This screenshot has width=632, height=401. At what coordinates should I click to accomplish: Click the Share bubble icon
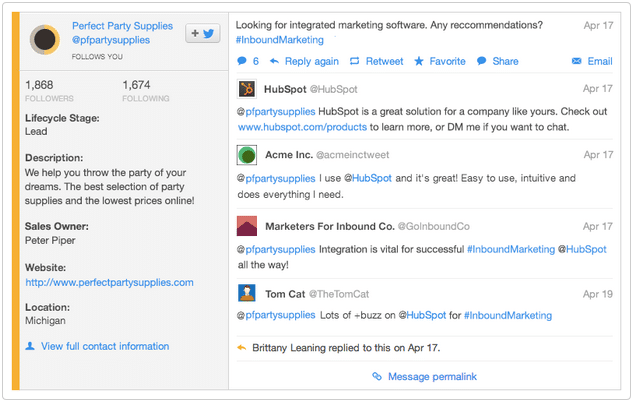coord(482,61)
